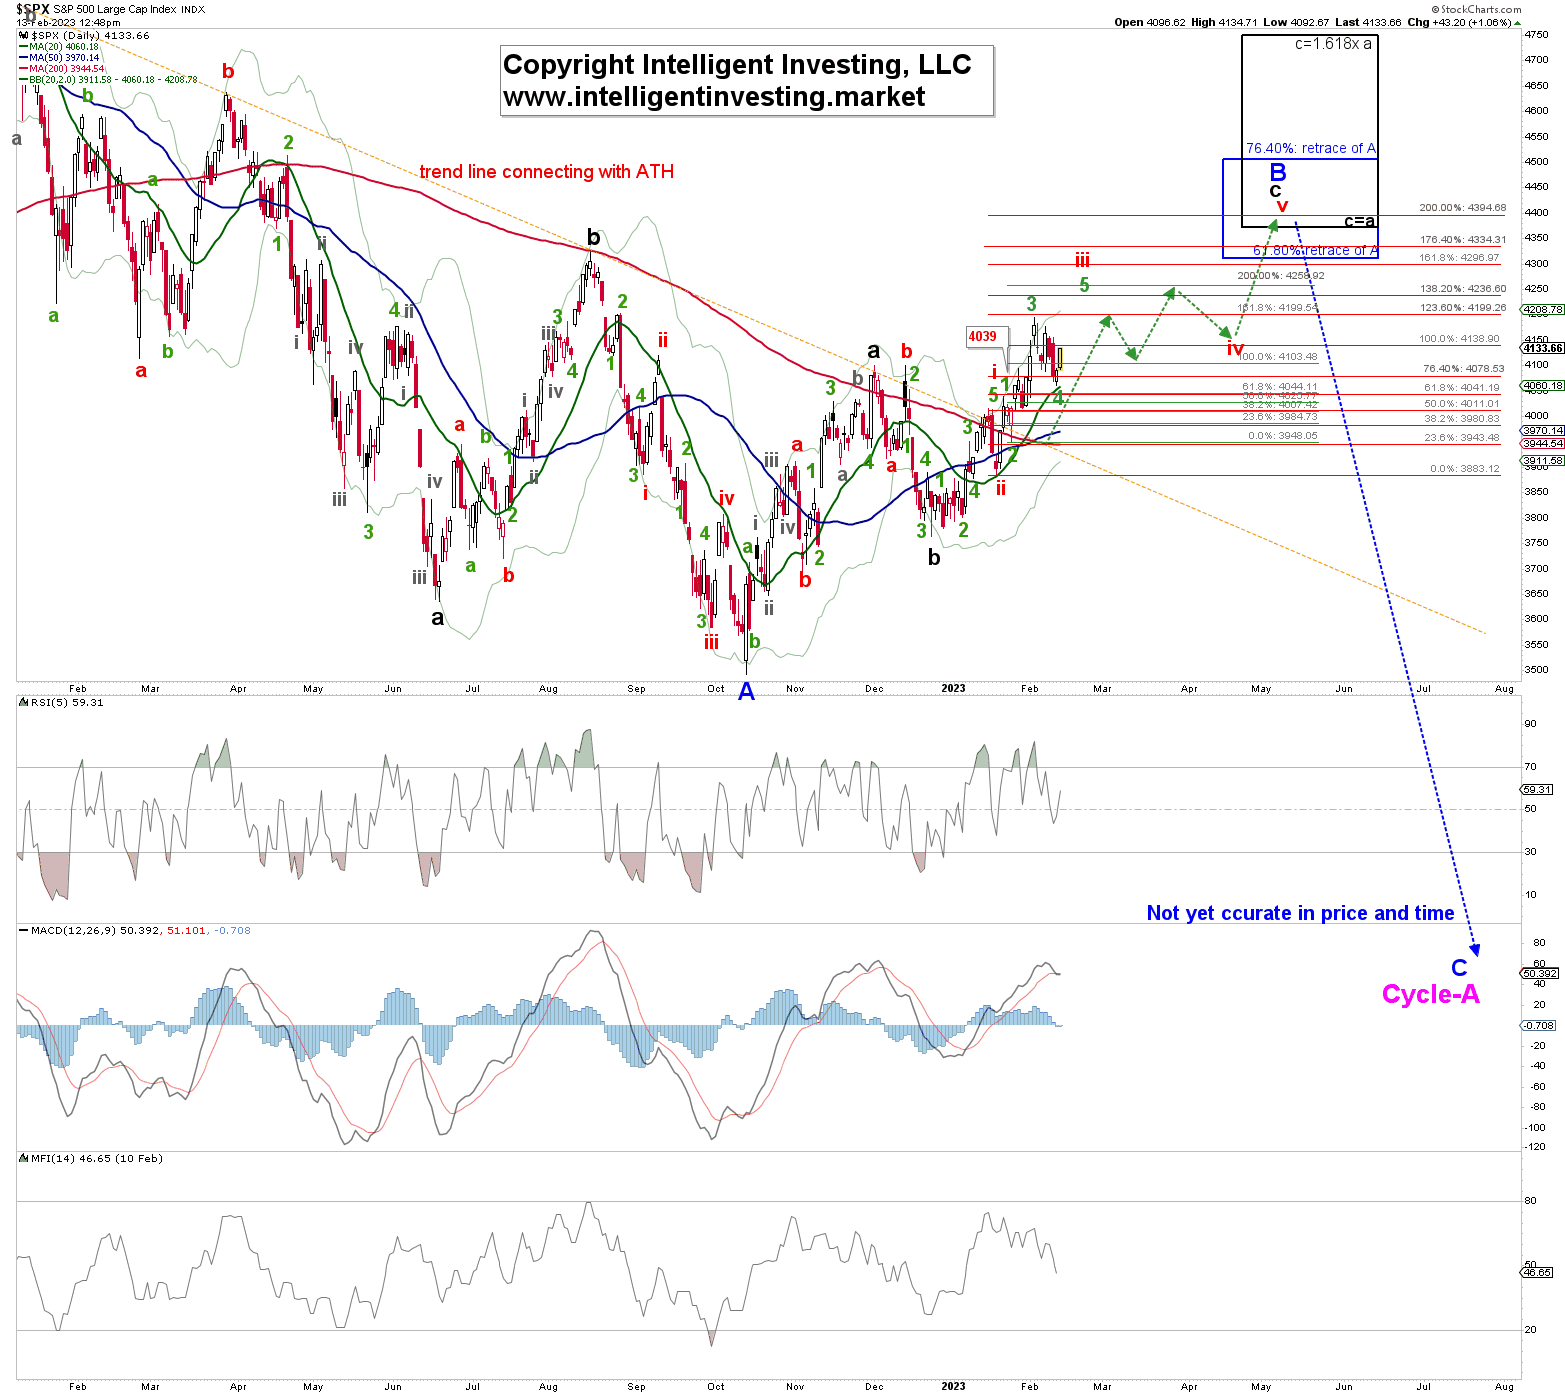Viewport: 1565px width, 1396px height.
Task: Click the 61.8%: 4041.19 Fibonacci level
Action: click(x=1462, y=388)
